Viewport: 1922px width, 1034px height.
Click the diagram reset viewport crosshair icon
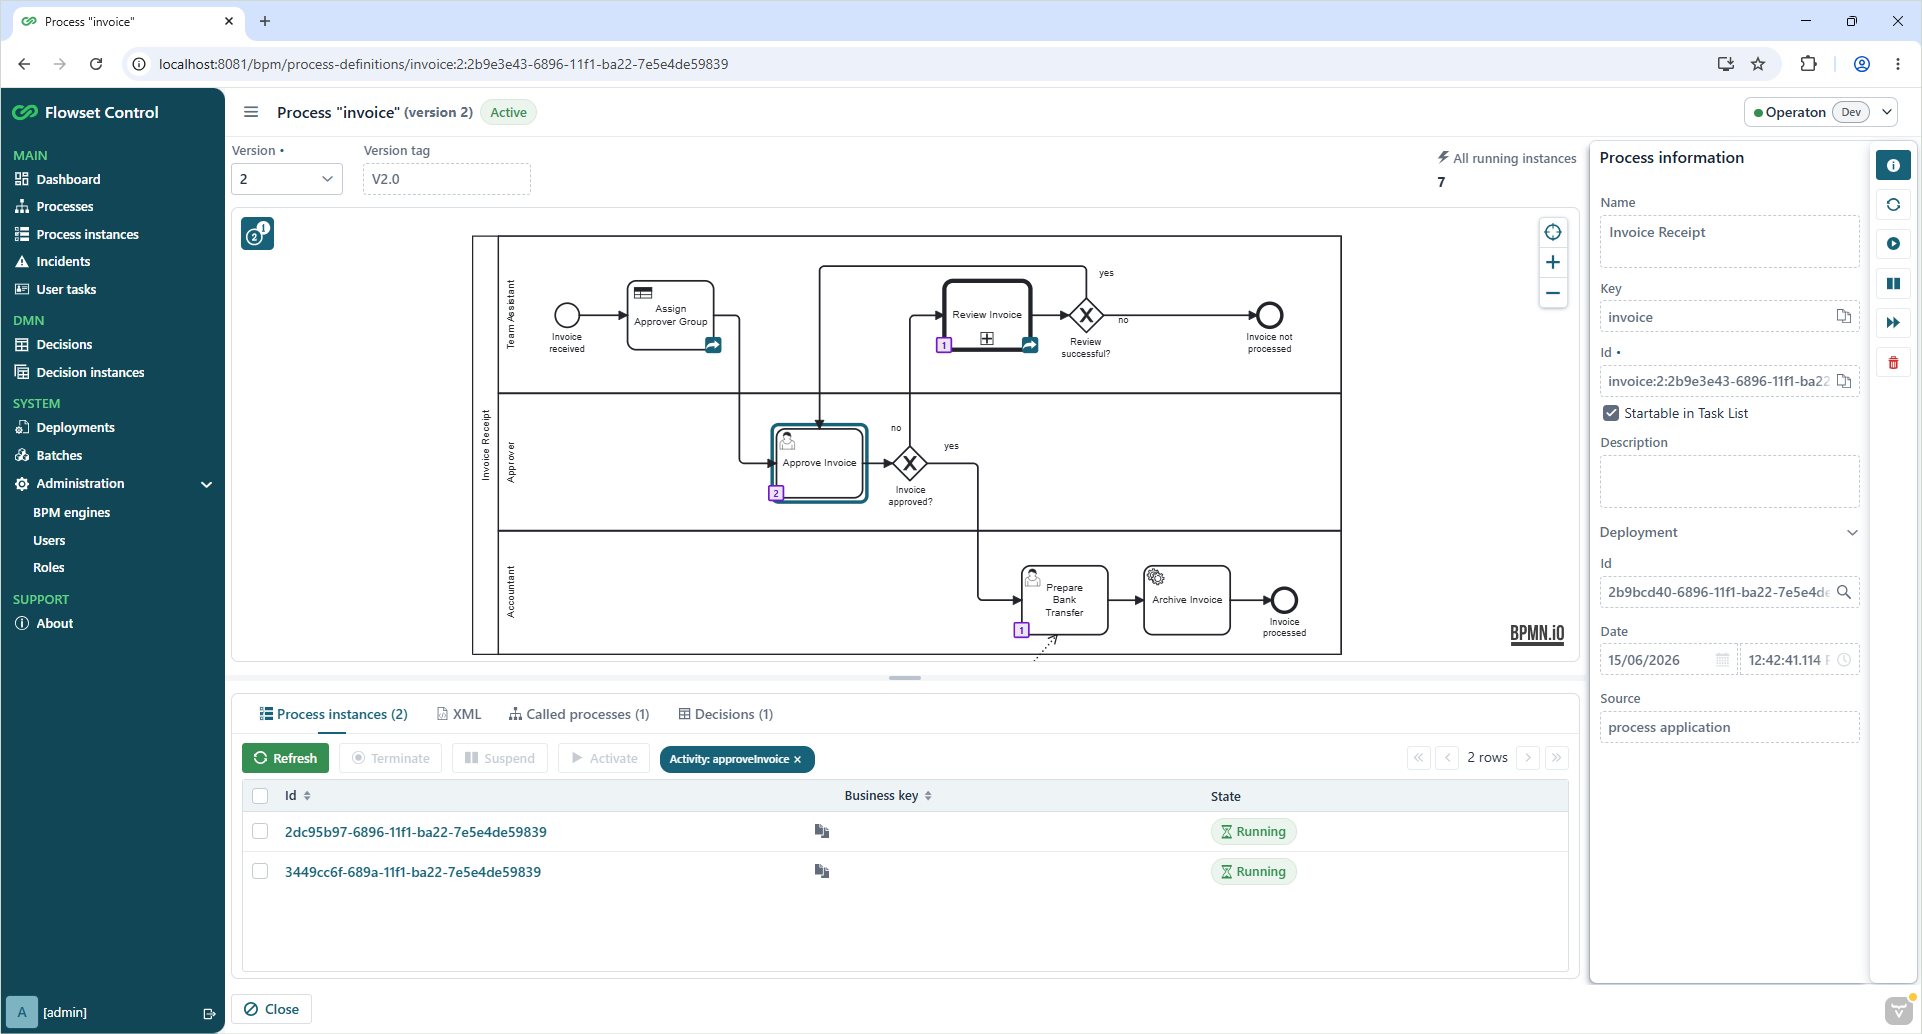pyautogui.click(x=1552, y=232)
